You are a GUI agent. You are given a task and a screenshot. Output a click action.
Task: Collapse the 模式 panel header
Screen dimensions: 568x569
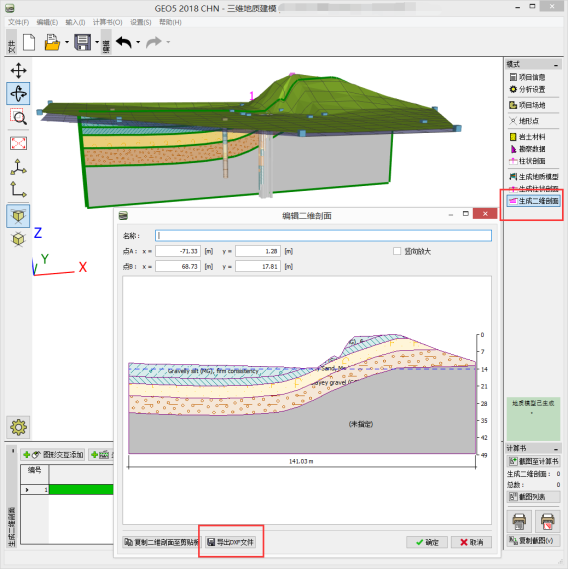(x=556, y=65)
